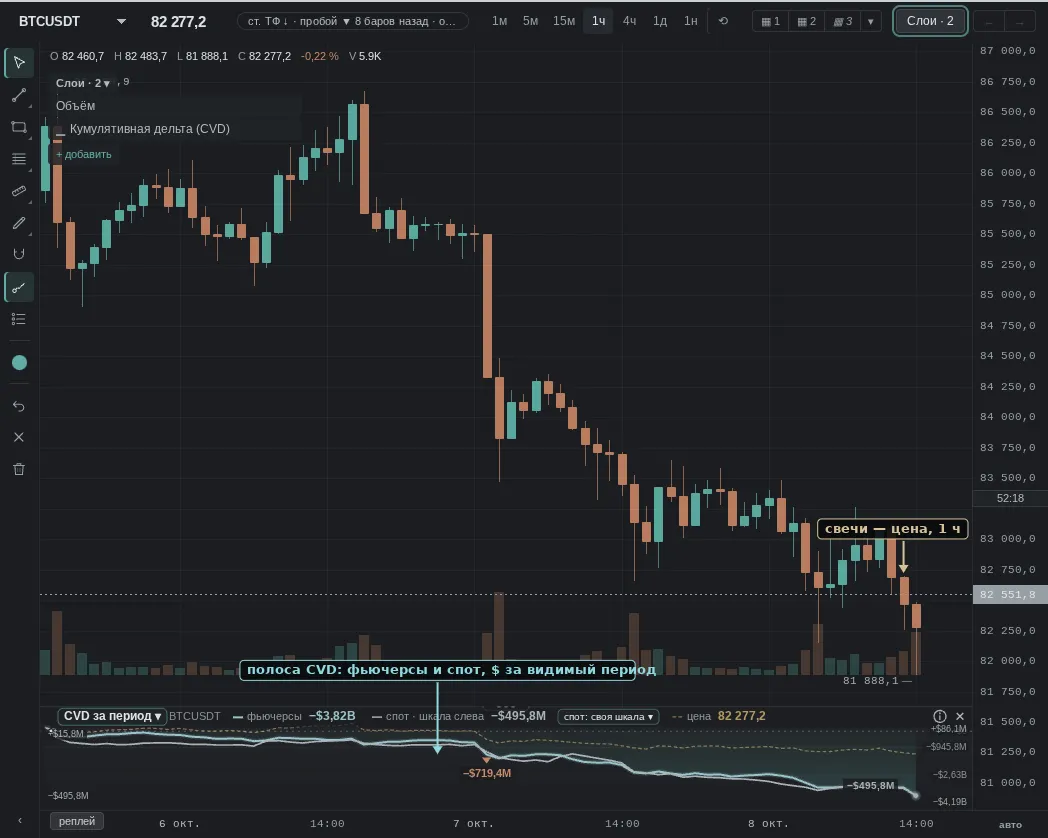Image resolution: width=1048 pixels, height=838 pixels.
Task: Switch to the 4ч timeframe
Action: (629, 21)
